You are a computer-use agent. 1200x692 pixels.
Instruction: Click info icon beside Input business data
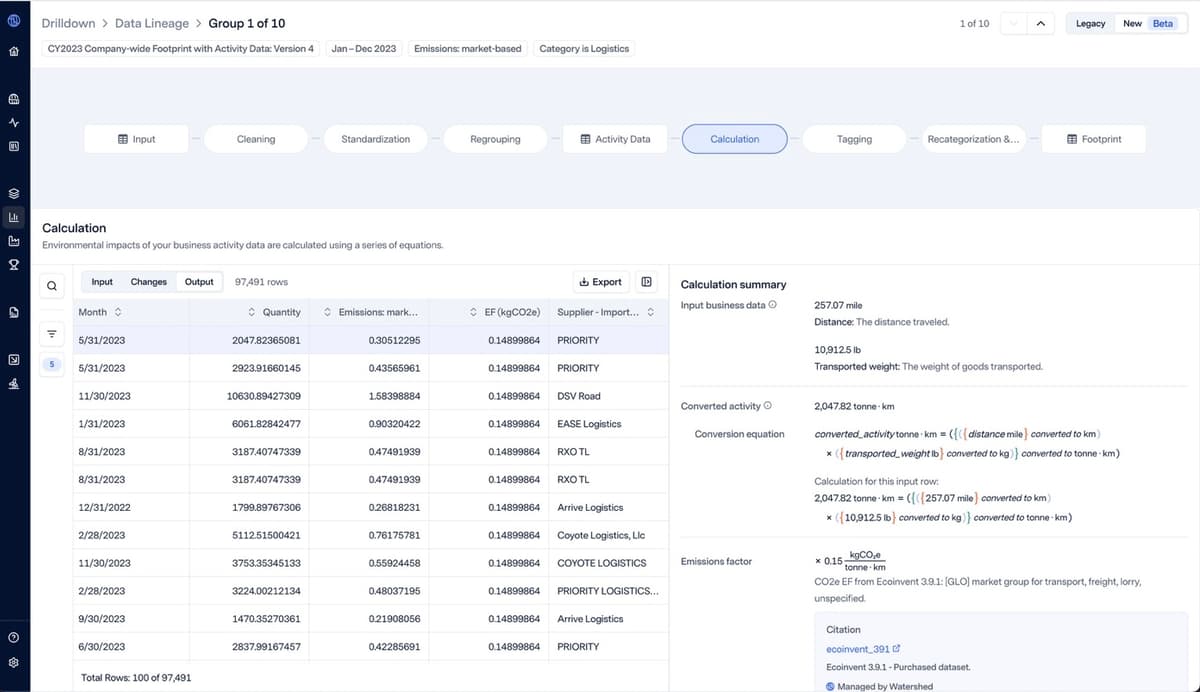point(773,305)
